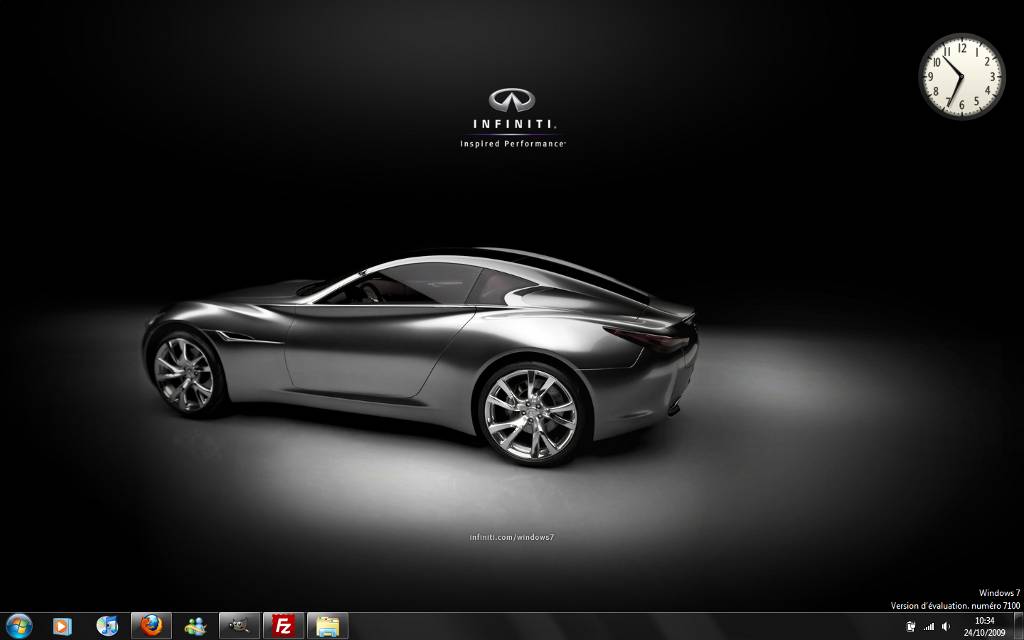Switch to the GIMP taskbar window
The image size is (1024, 640).
click(x=239, y=626)
